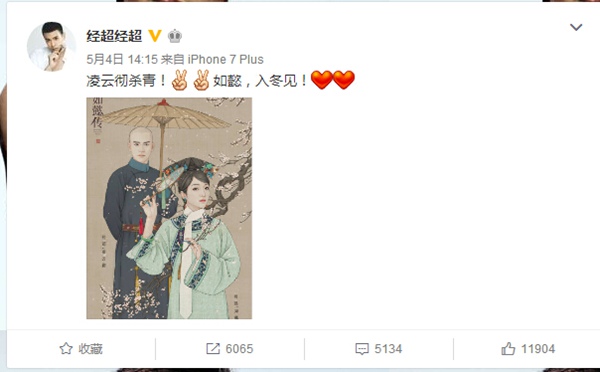Viewport: 600px width, 372px height.
Task: Click the text 如懿，入冬见
Action: point(255,81)
